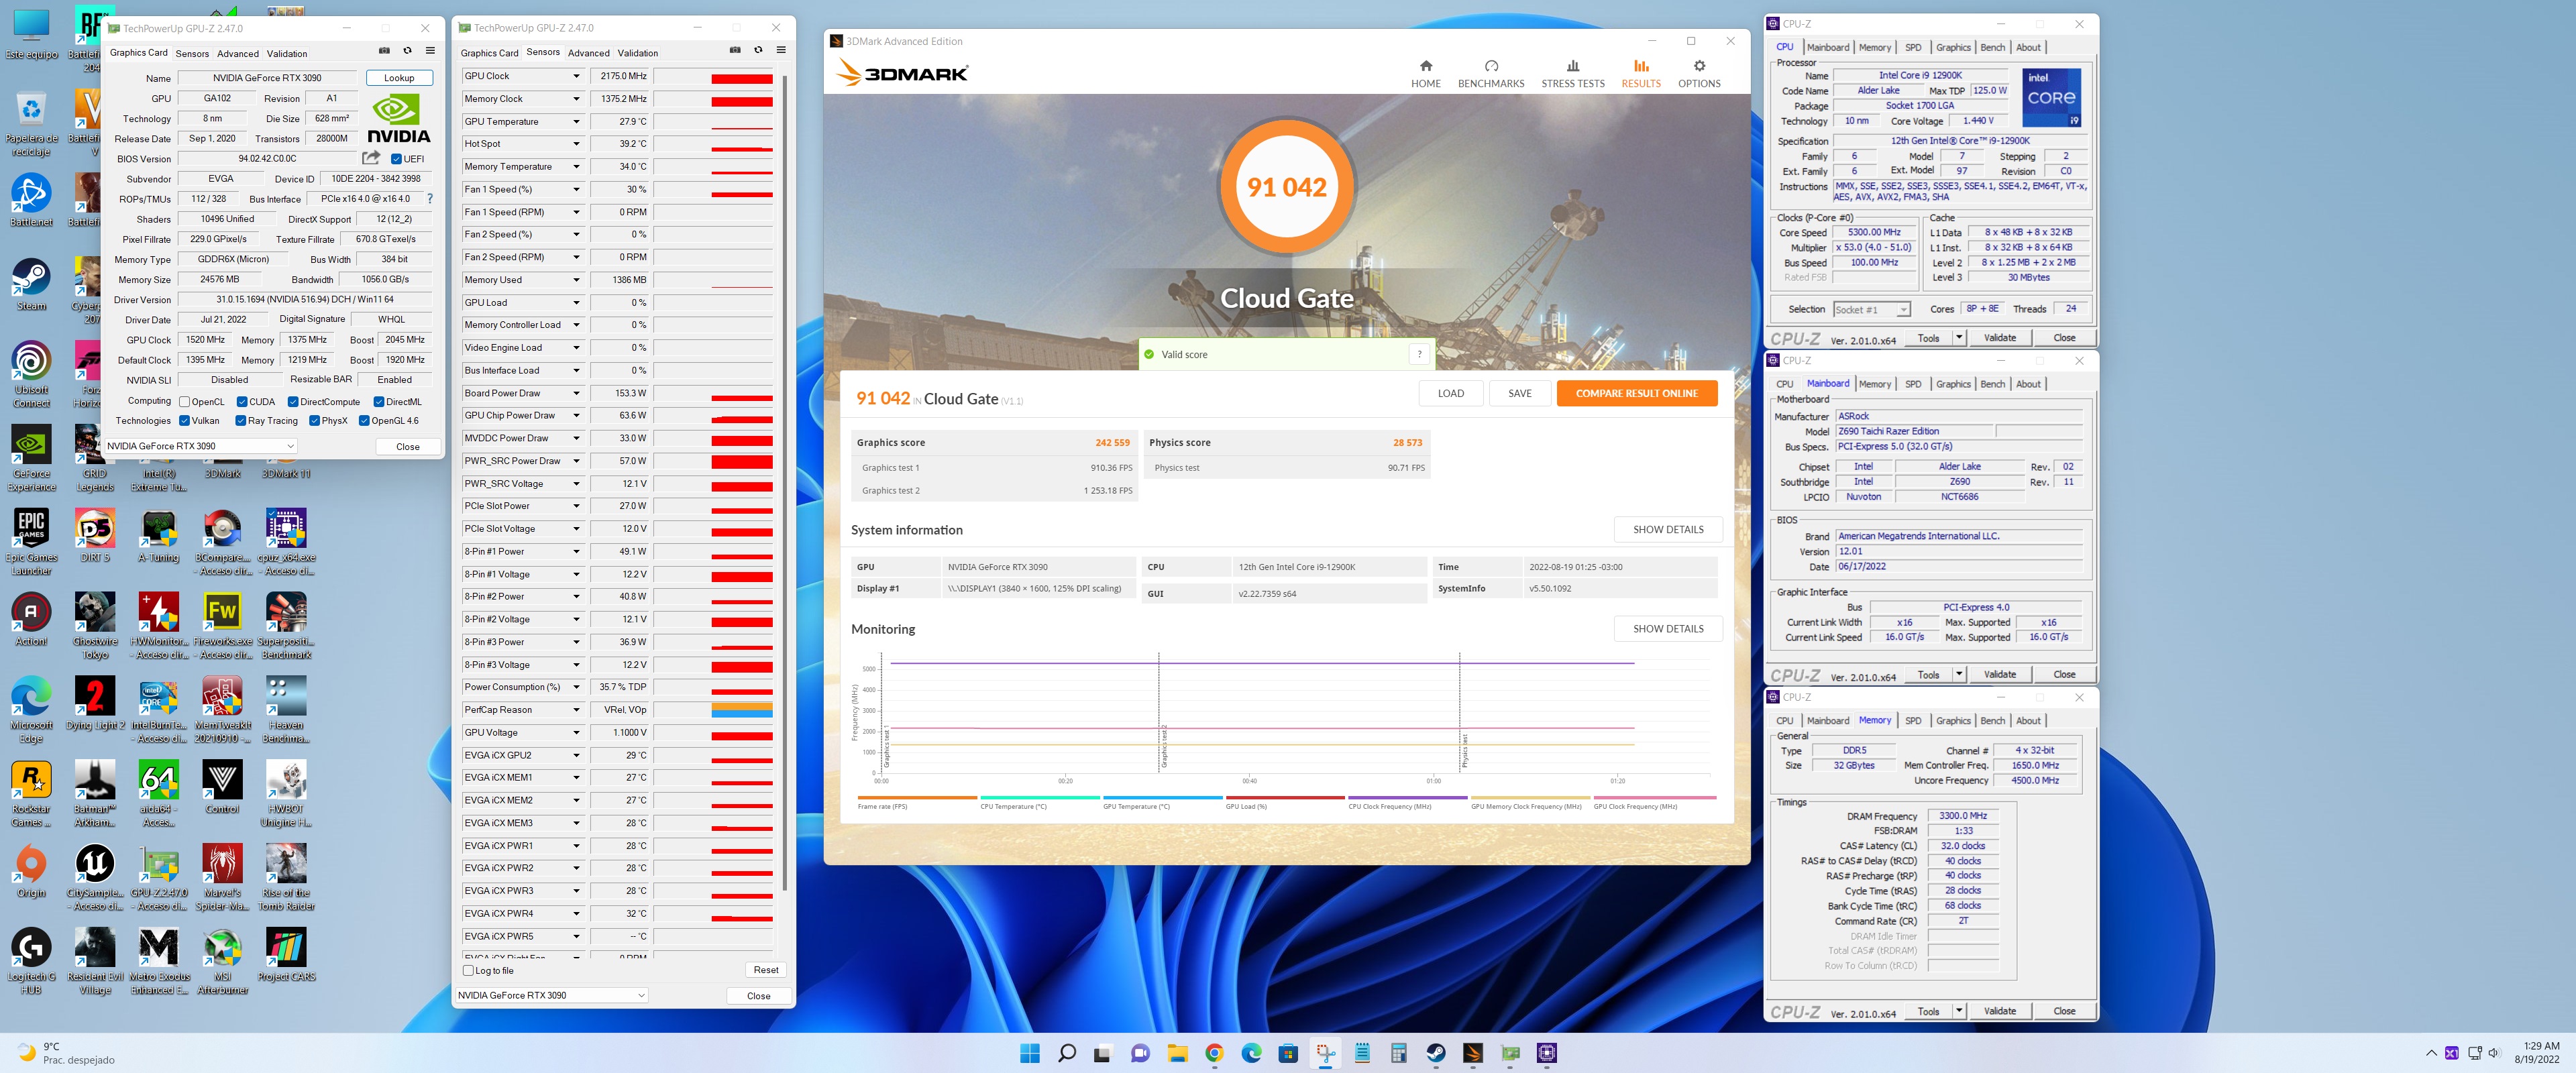The image size is (2576, 1073).
Task: Open Windows Start menu on taskbar
Action: pos(1029,1053)
